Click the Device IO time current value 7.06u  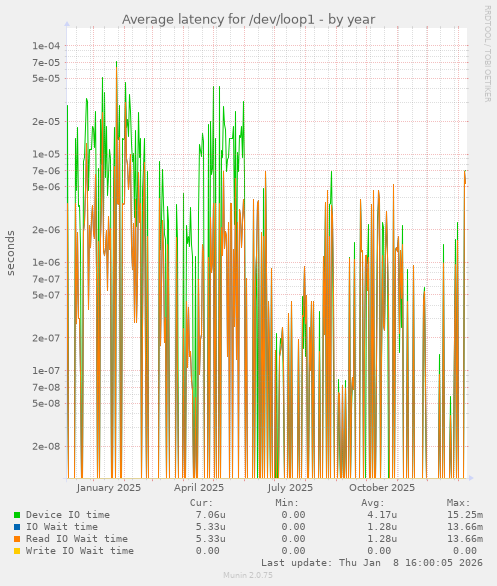[x=210, y=515]
